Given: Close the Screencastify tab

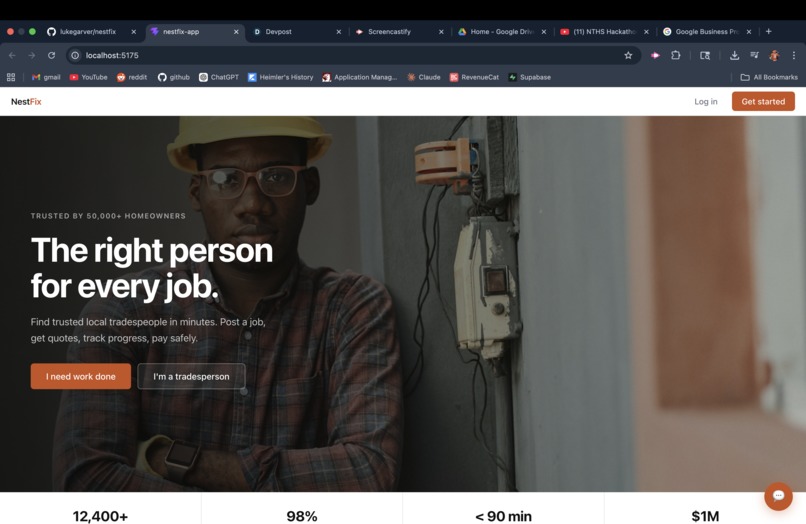Looking at the screenshot, I should (x=441, y=32).
